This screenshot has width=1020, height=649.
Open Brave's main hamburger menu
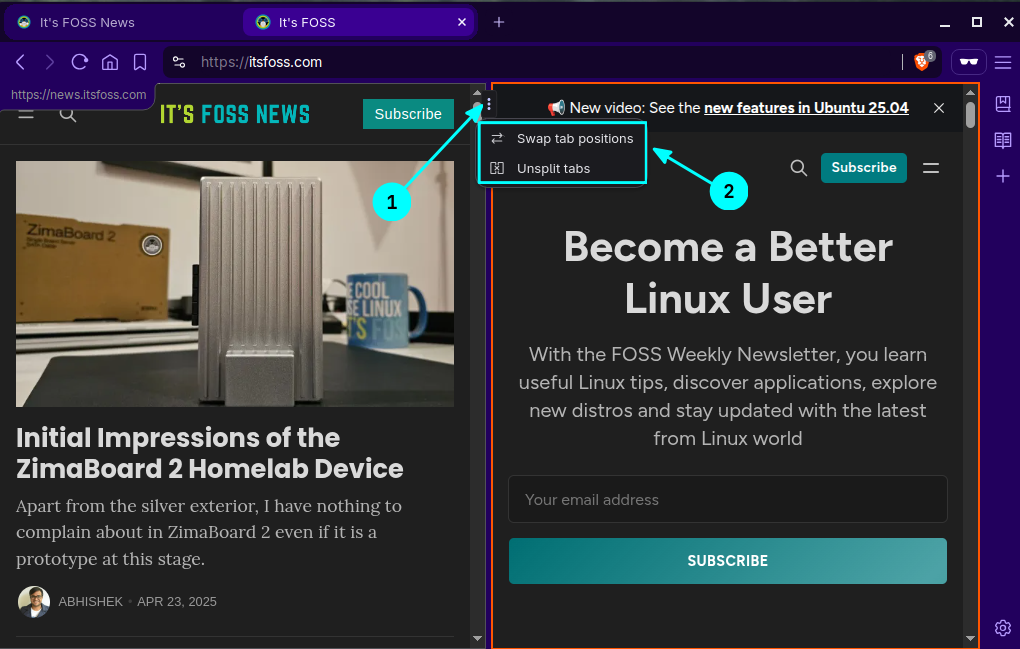[1003, 61]
